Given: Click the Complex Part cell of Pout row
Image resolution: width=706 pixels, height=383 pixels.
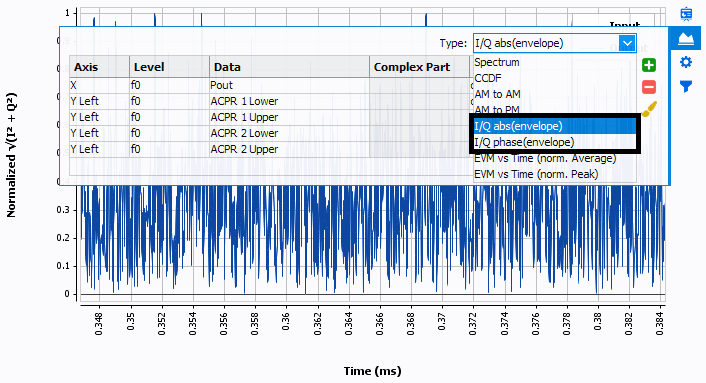Looking at the screenshot, I should point(420,86).
